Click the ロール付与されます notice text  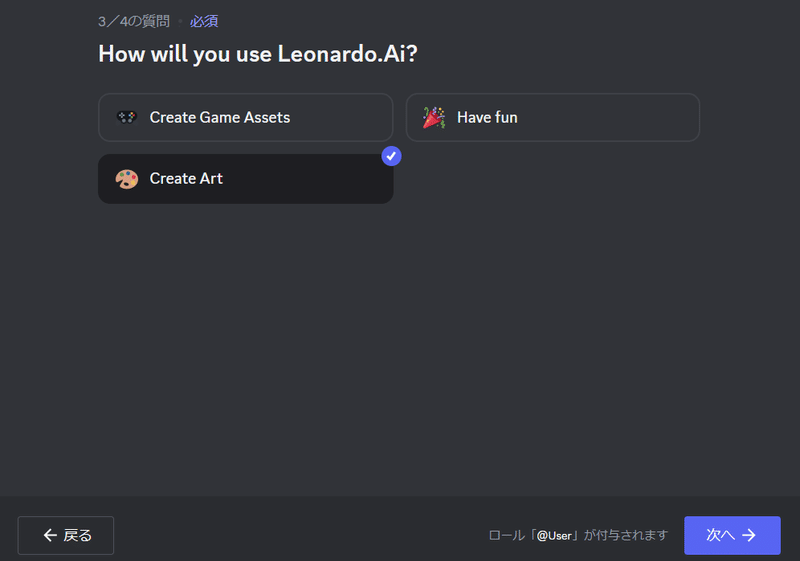click(x=578, y=536)
